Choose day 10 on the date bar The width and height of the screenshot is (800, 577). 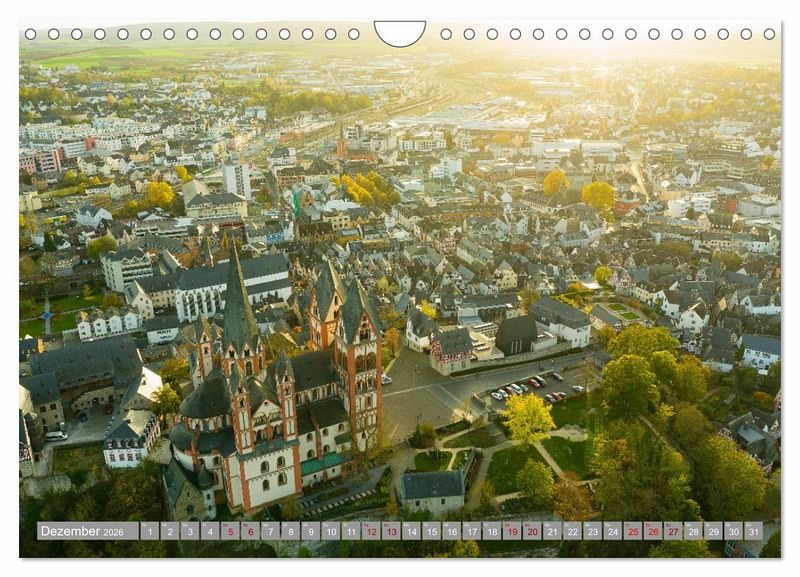pos(331,531)
